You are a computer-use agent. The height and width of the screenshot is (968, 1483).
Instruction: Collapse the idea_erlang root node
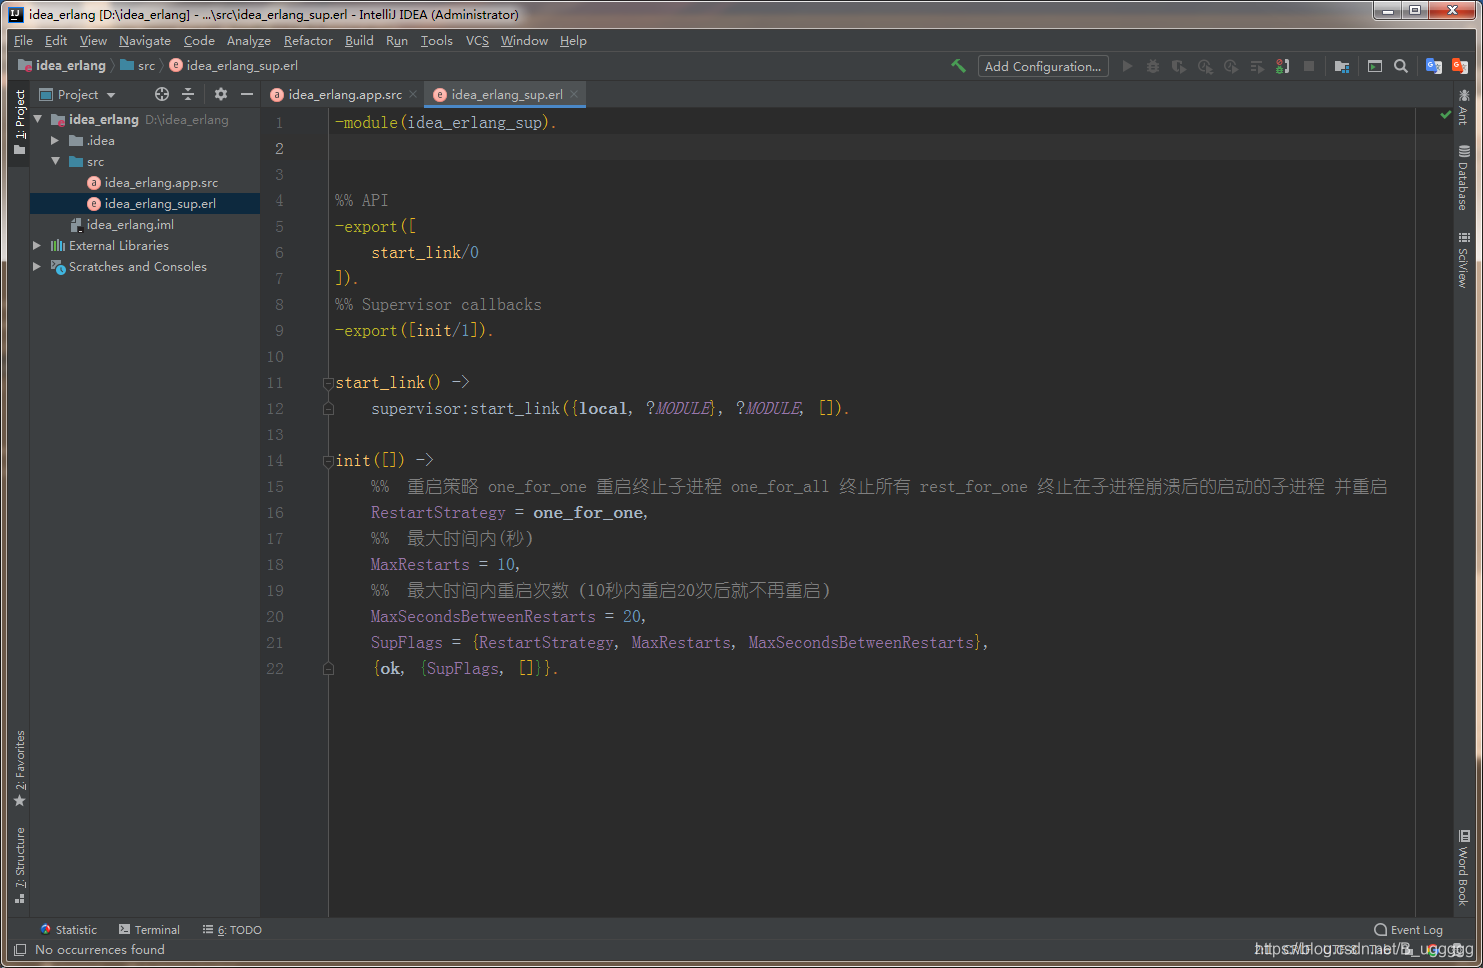[38, 119]
